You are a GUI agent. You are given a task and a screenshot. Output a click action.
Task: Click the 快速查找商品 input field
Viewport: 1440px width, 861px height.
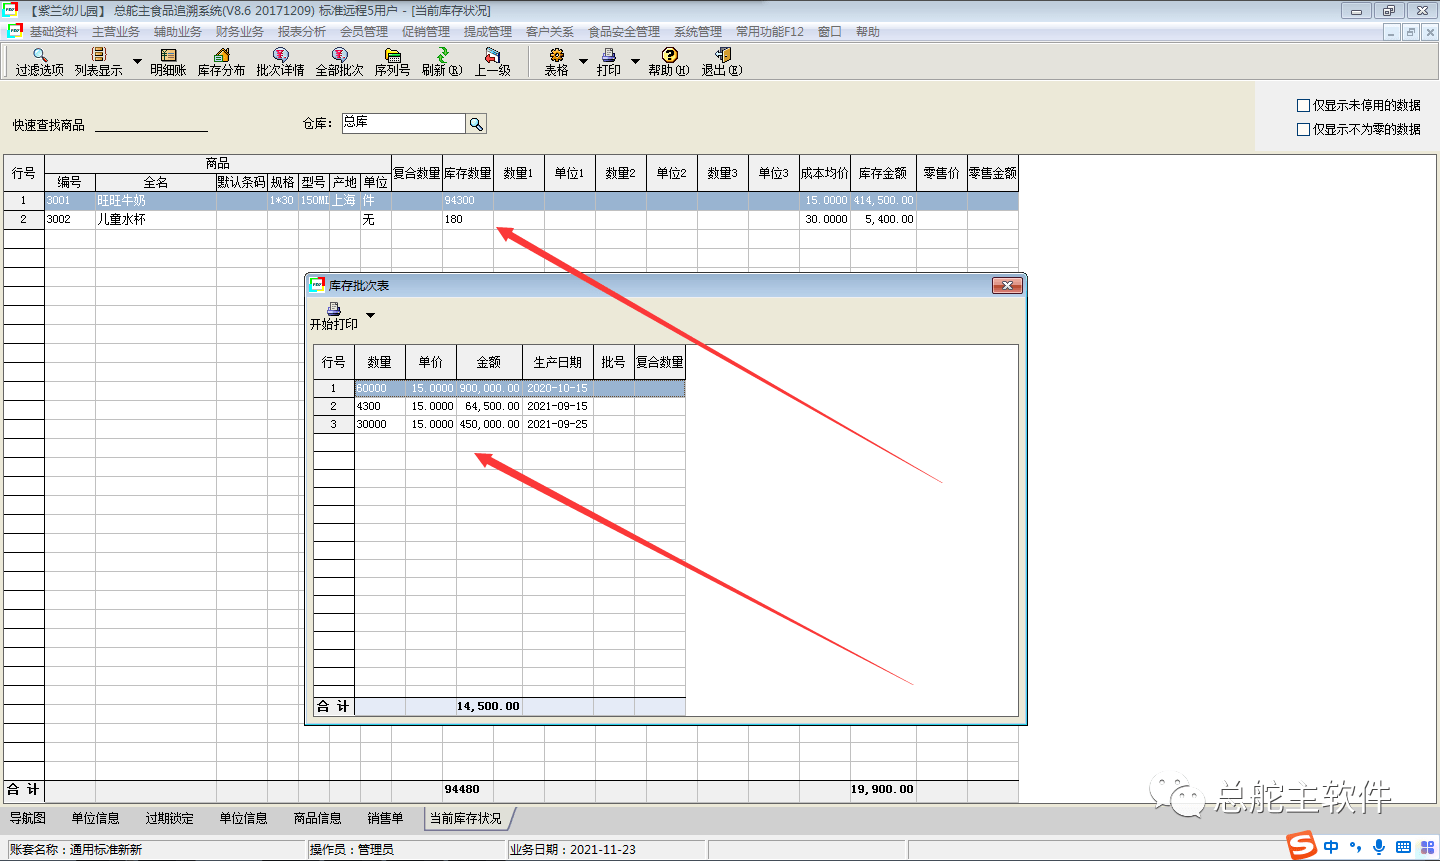[x=151, y=124]
